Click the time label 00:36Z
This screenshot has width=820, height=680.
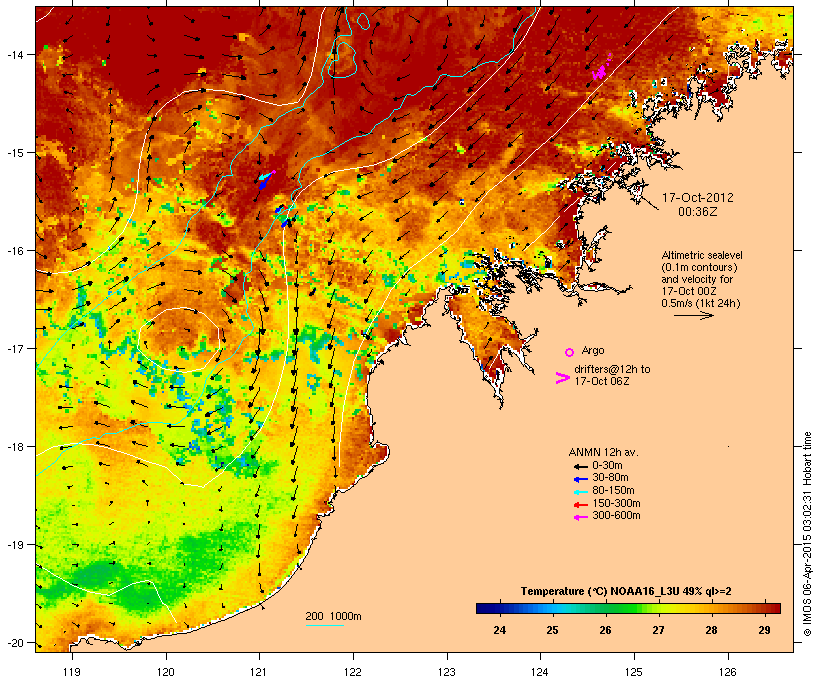[x=698, y=212]
